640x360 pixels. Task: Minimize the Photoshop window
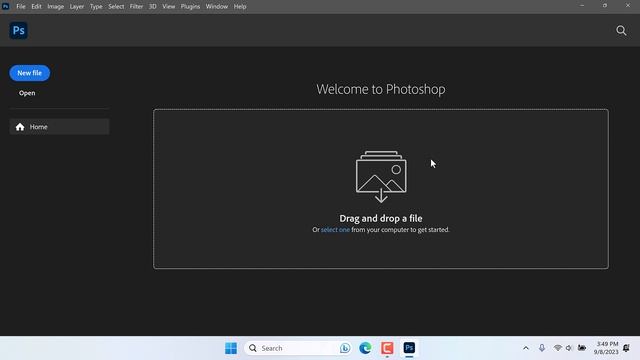tap(582, 6)
